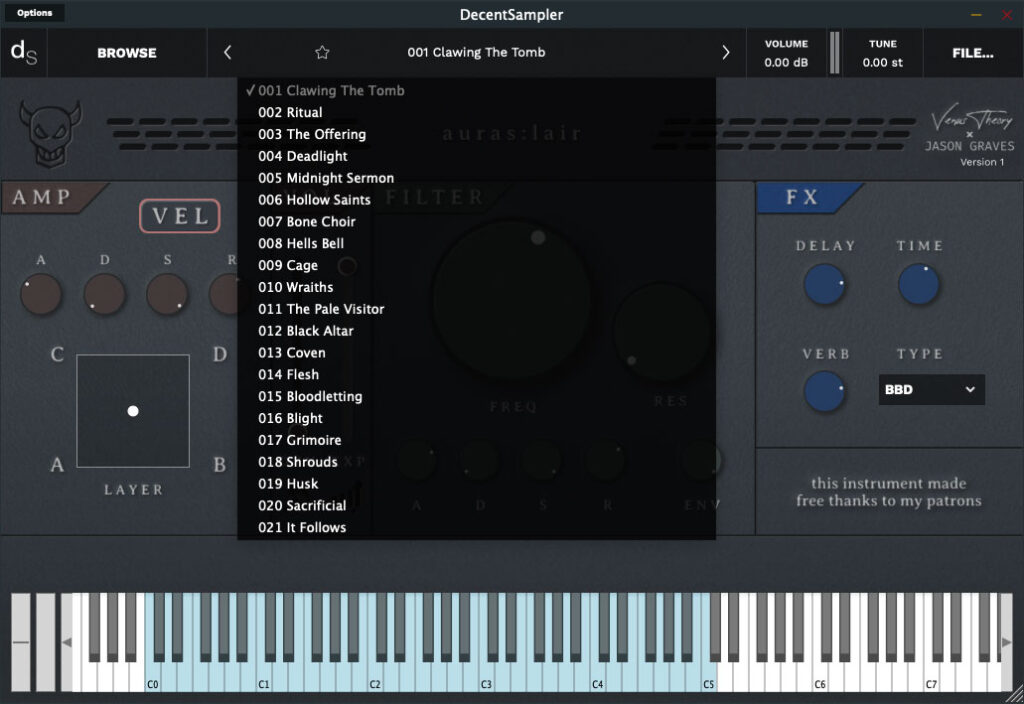
Task: Play the C0 key on keyboard
Action: [152, 679]
